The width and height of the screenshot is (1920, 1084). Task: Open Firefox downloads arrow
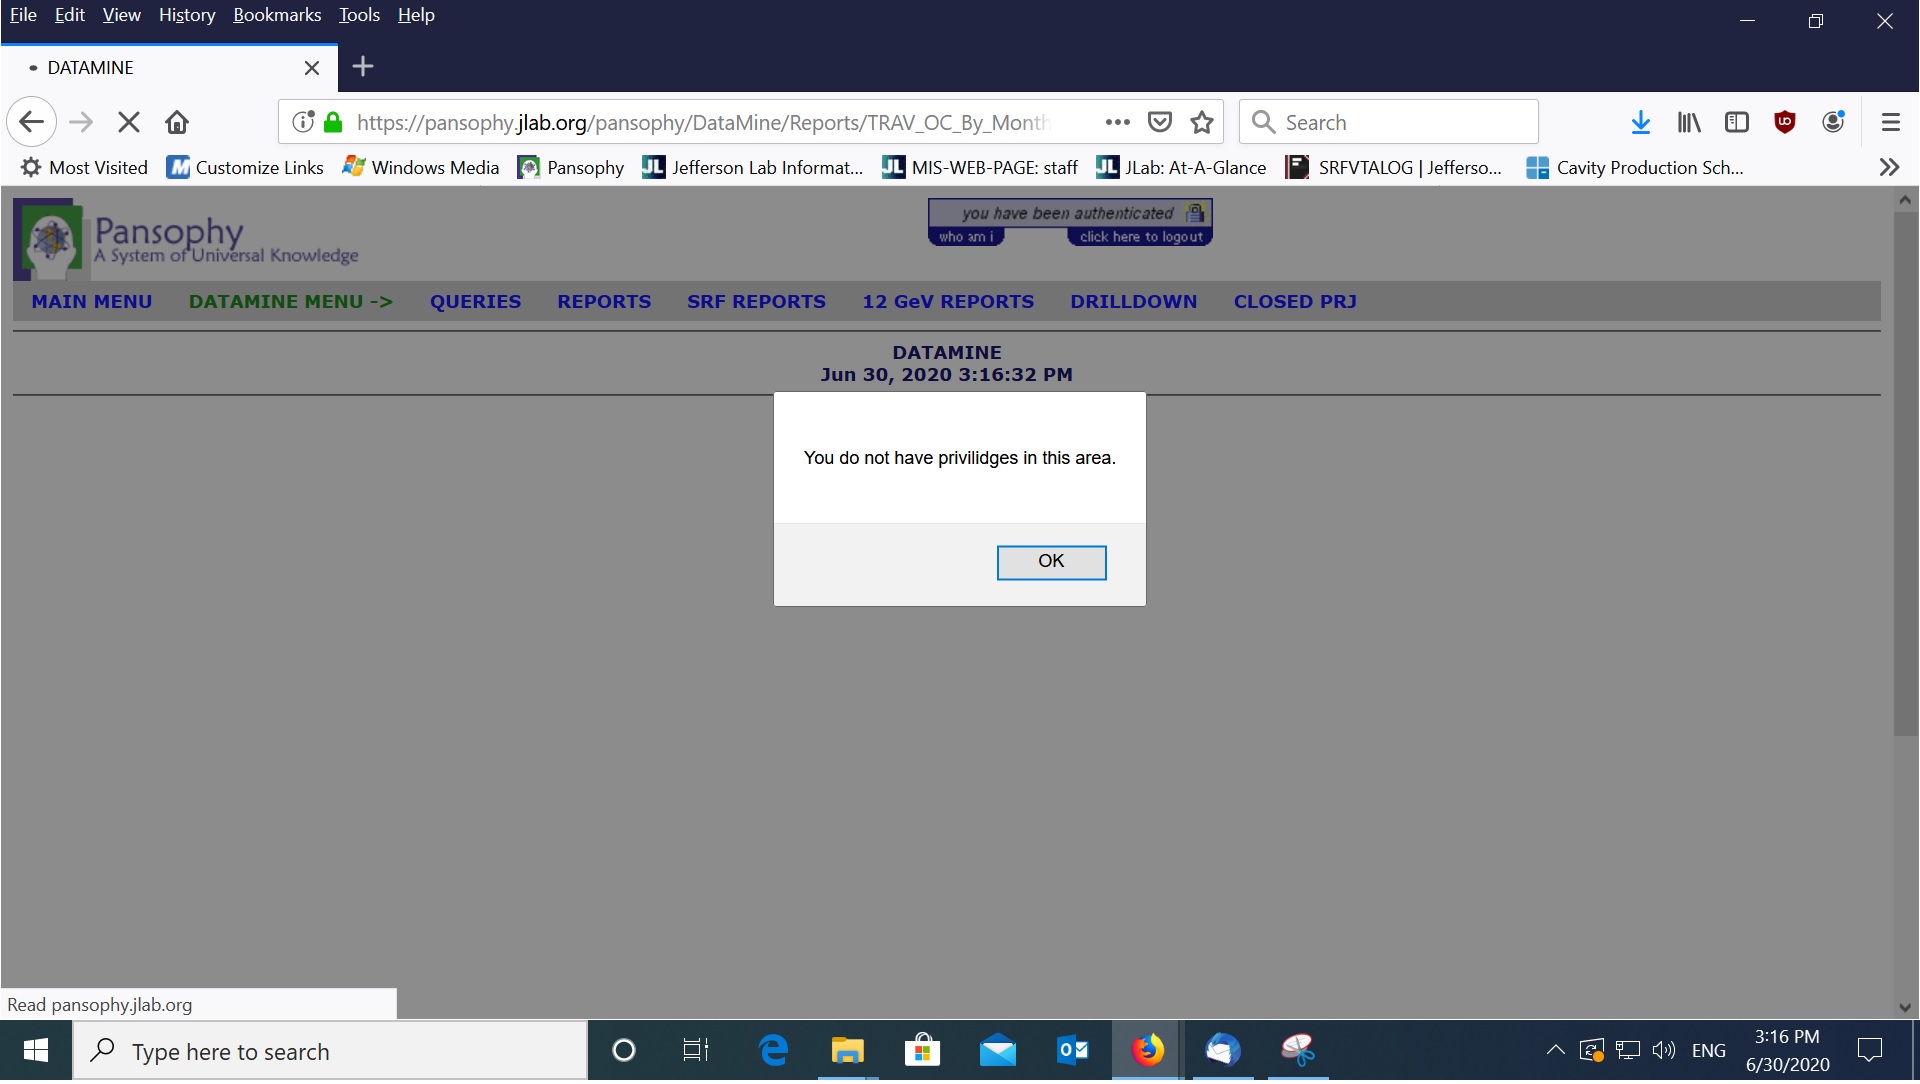click(1640, 122)
